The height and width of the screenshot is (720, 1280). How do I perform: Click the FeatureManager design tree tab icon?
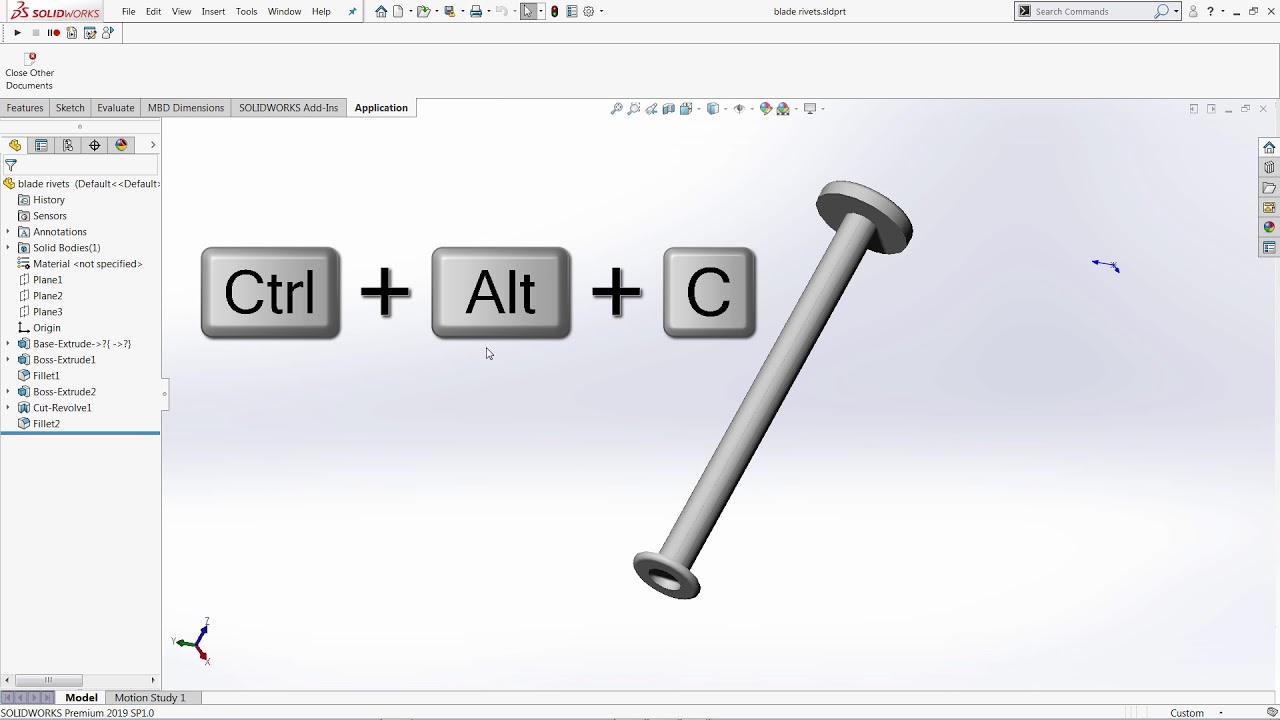pos(15,145)
